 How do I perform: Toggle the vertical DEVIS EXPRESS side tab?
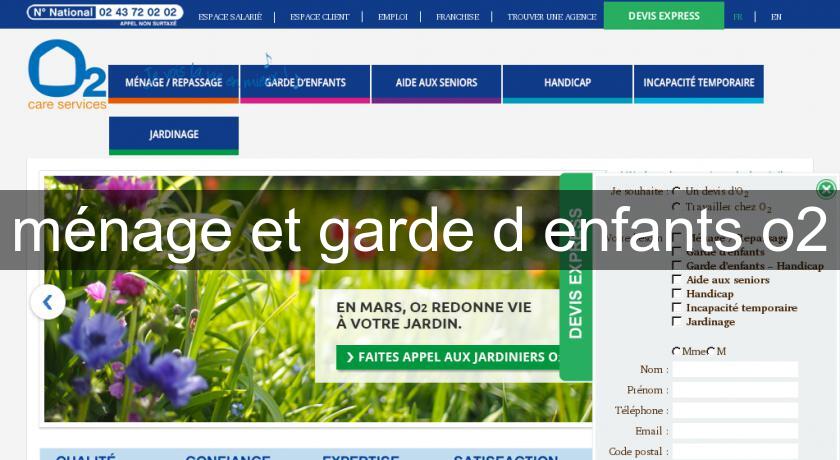pos(576,276)
